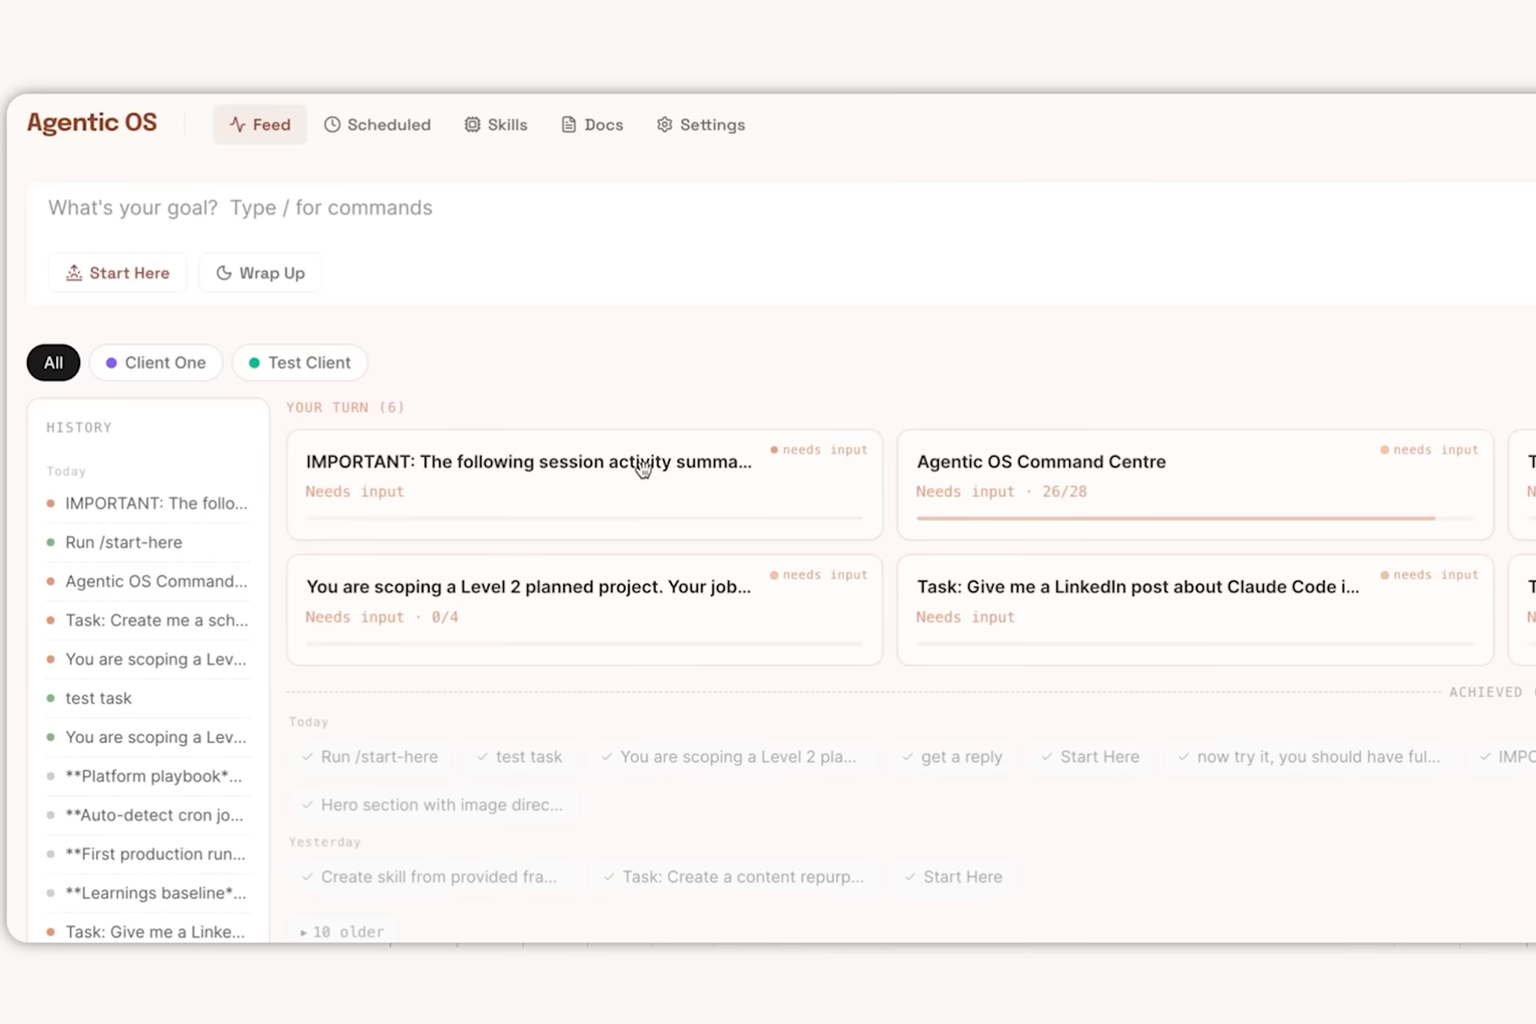Open "Agentic OS Command..." in History
This screenshot has height=1024, width=1536.
[x=148, y=581]
